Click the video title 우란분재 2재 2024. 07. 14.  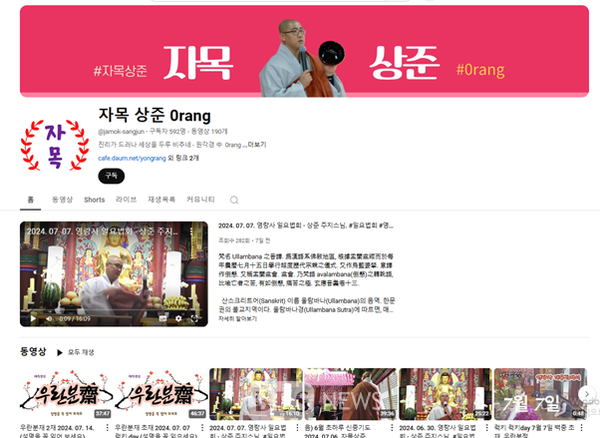point(57,431)
